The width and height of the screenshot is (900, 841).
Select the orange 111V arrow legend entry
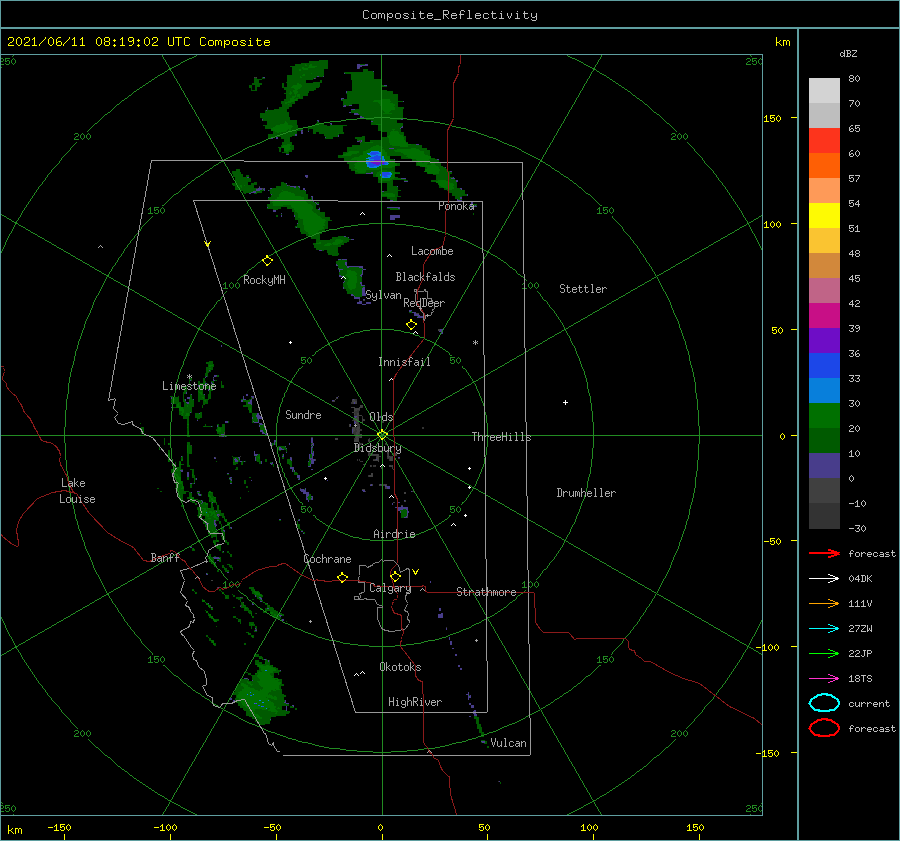(x=824, y=603)
